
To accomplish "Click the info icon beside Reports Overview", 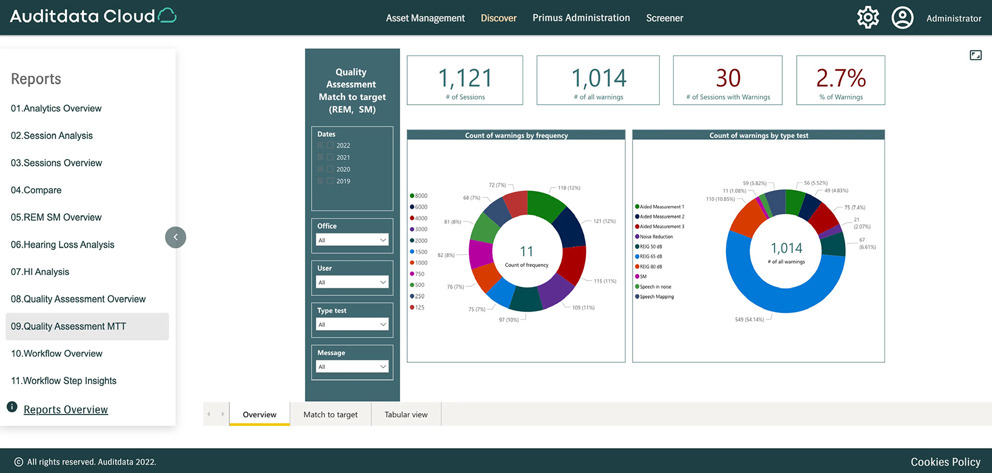I will pyautogui.click(x=12, y=407).
